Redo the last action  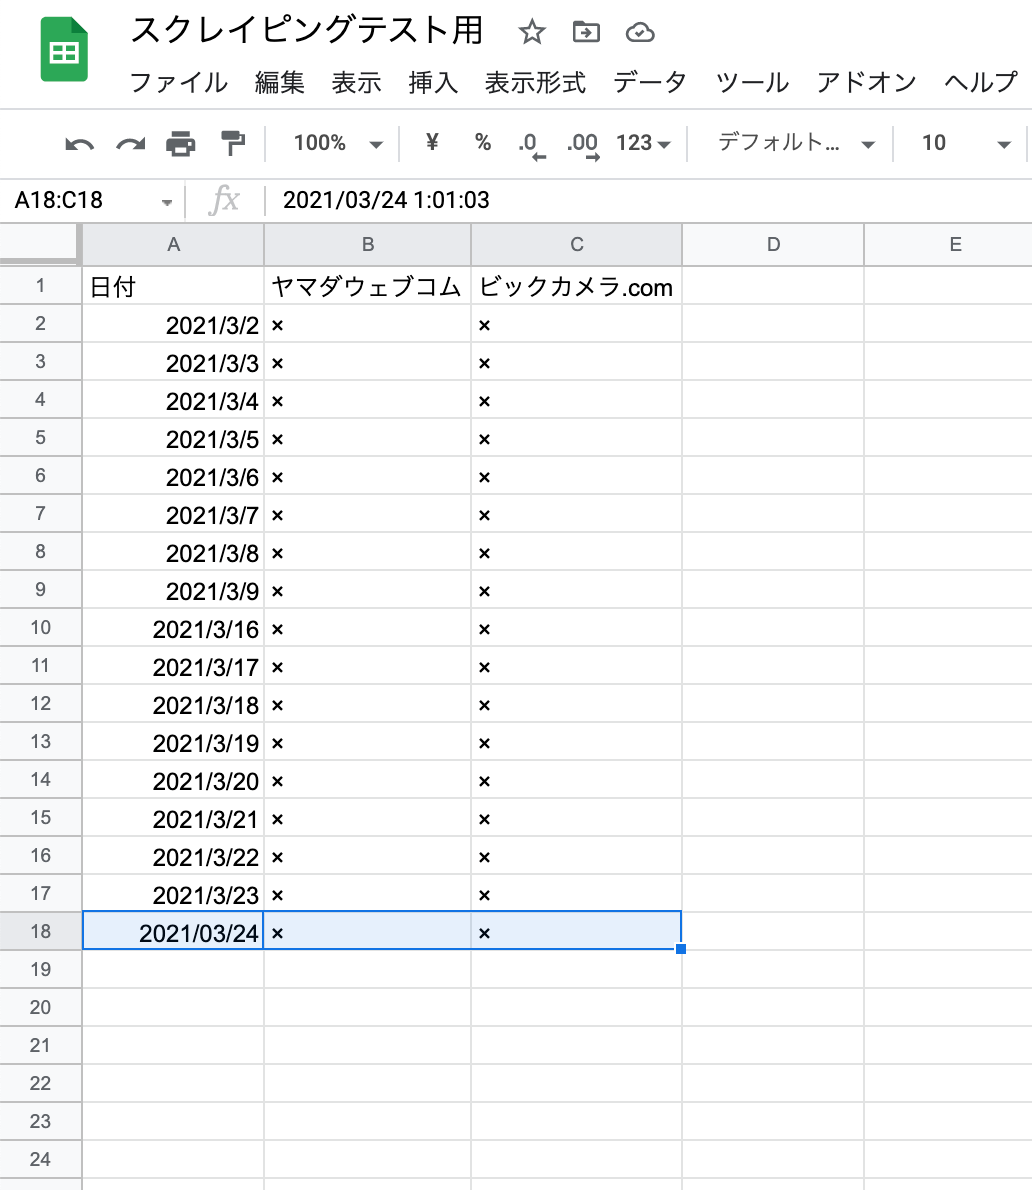[131, 143]
